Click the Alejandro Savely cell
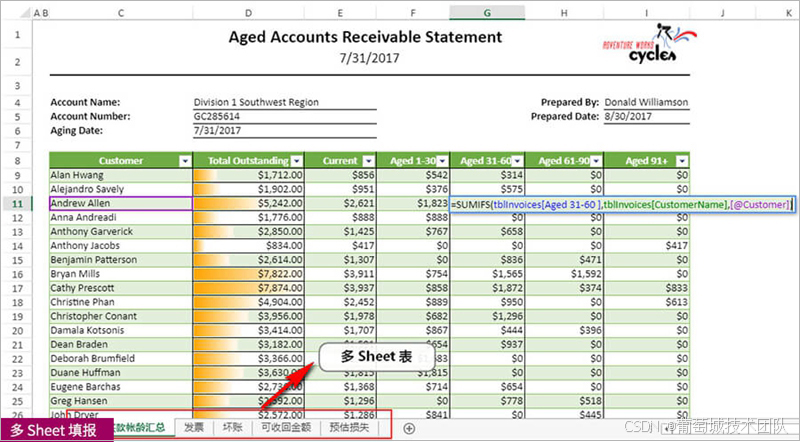The image size is (800, 442). click(121, 189)
